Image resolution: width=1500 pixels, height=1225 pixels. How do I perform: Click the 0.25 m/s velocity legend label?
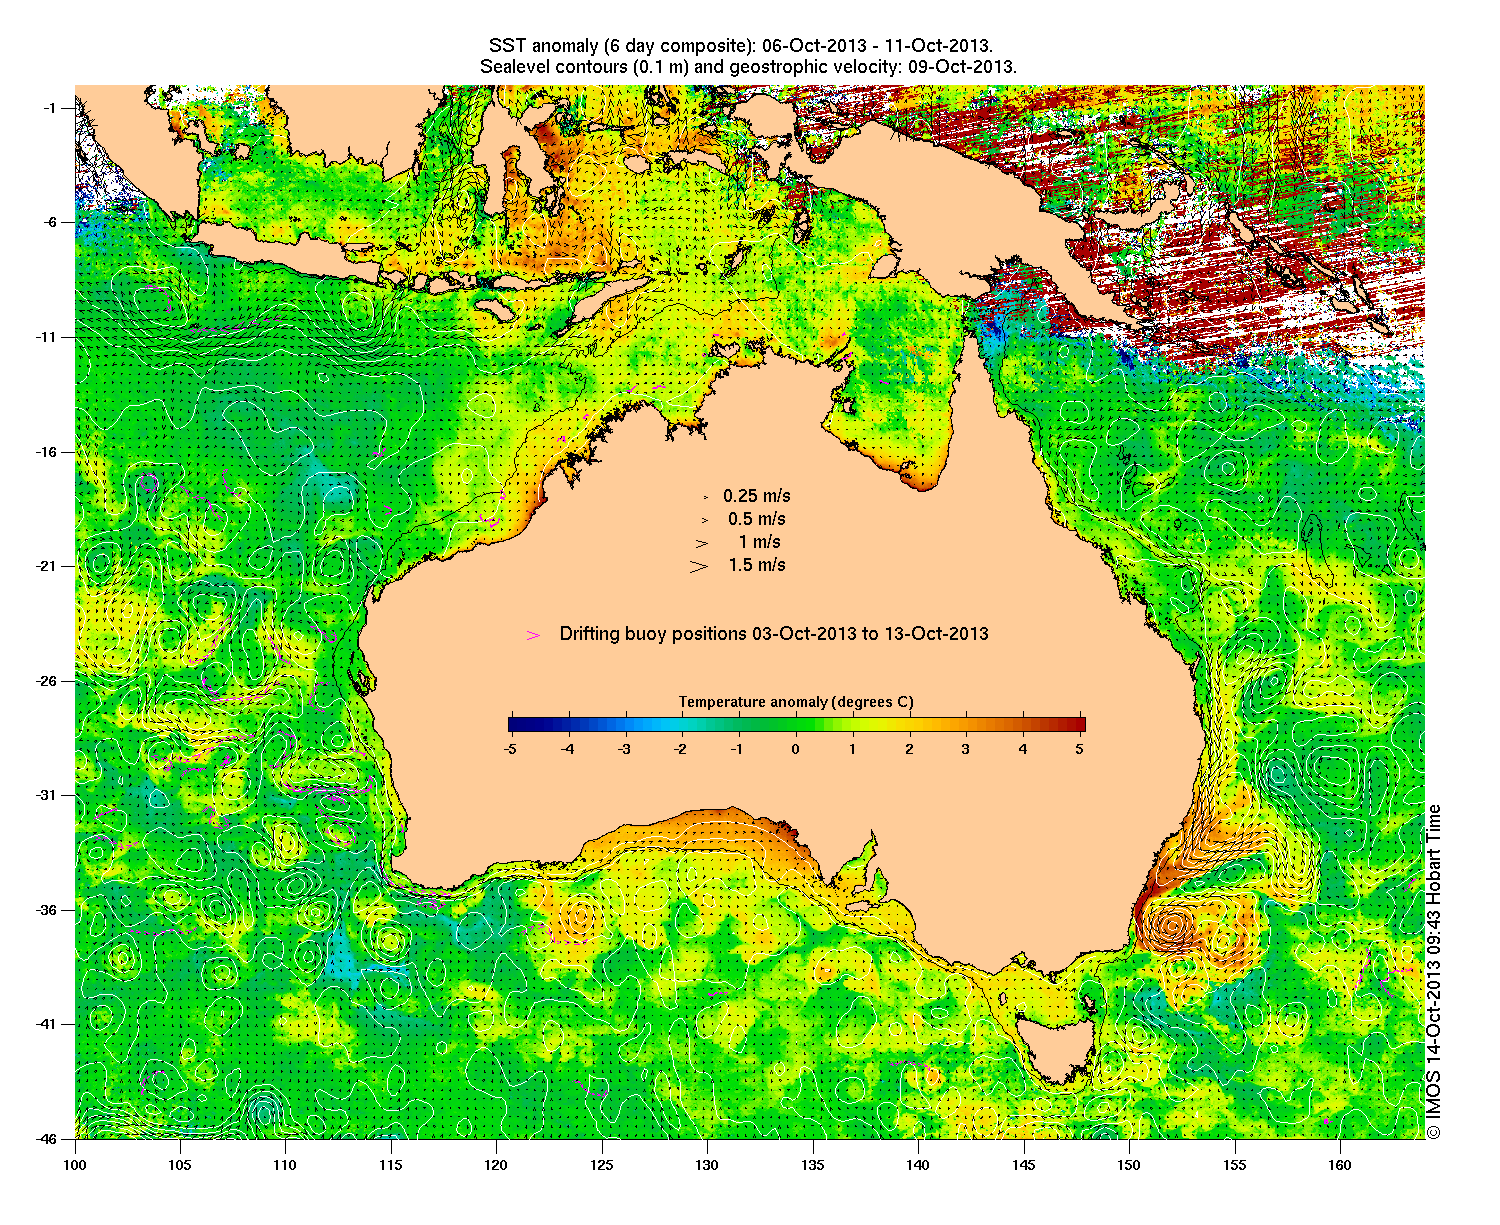757,496
